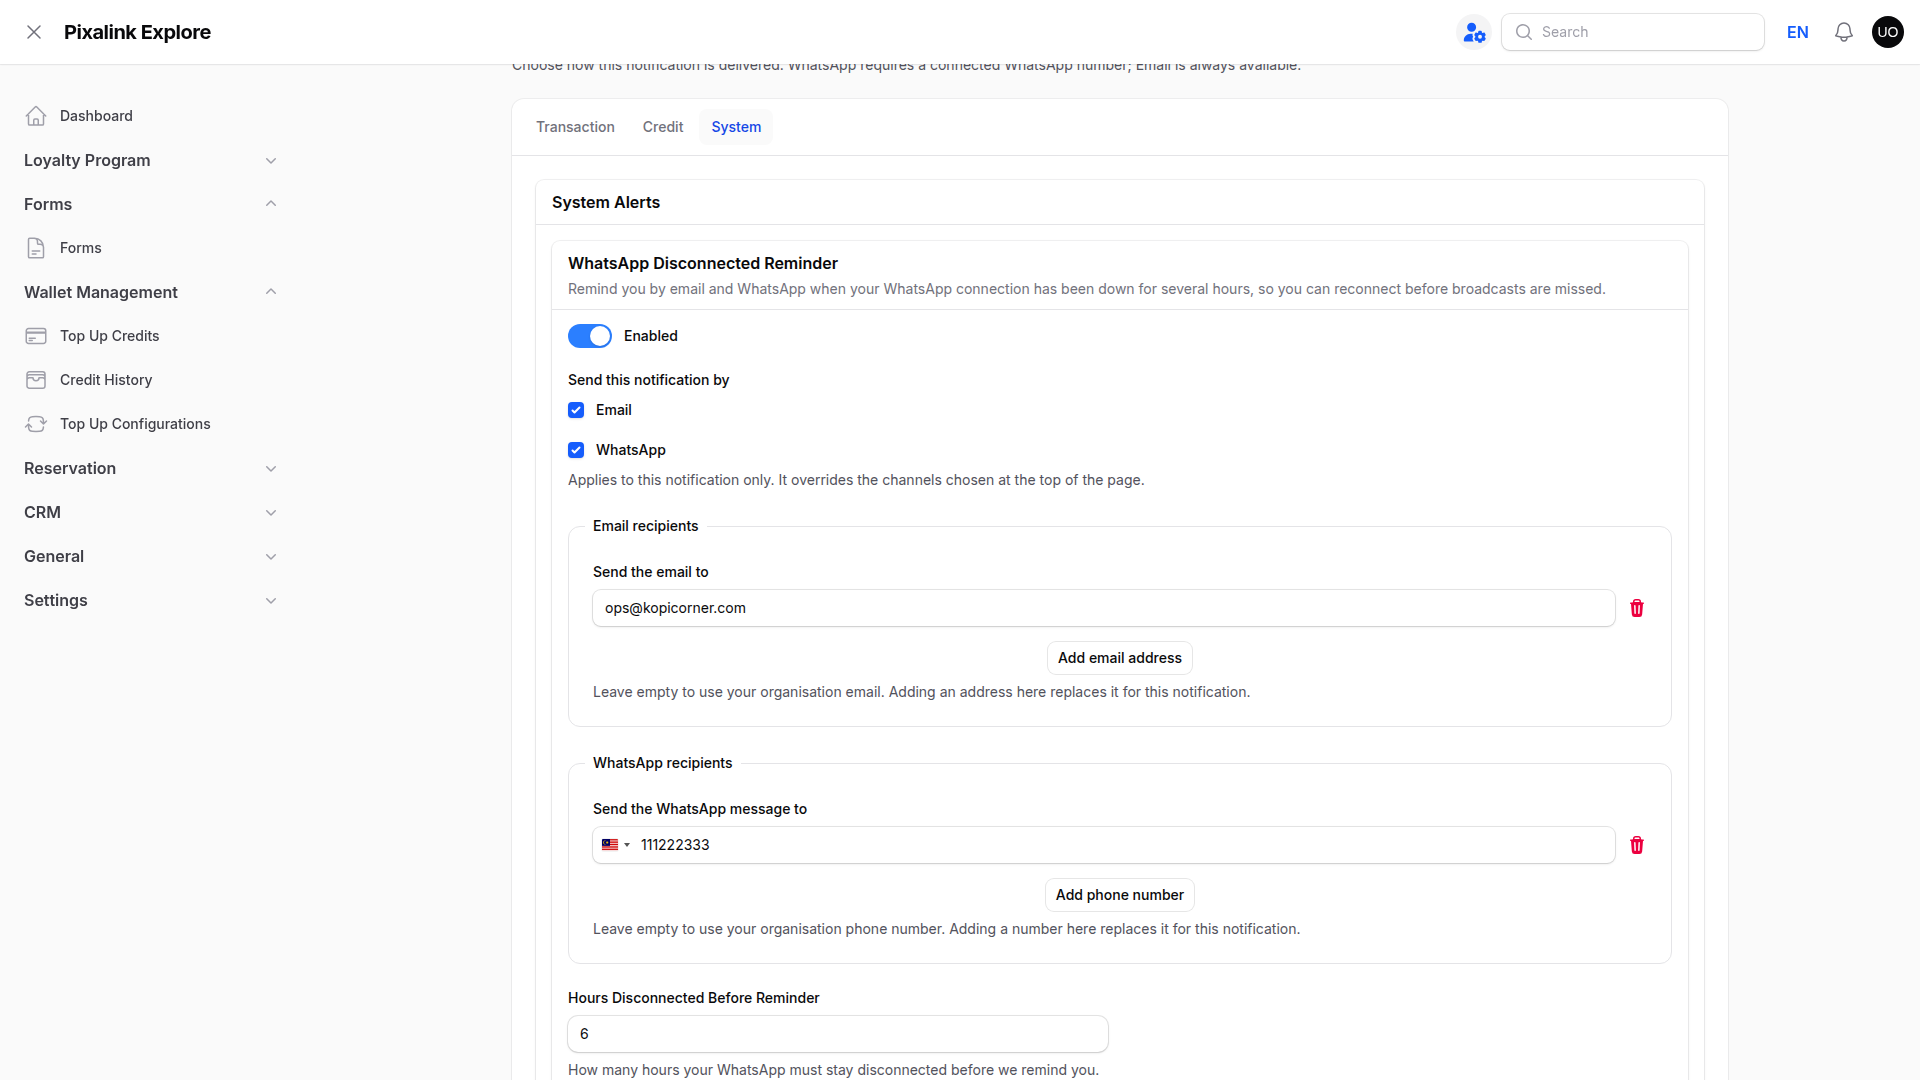Click the ops@kopicorner.com email field

[x=1104, y=608]
